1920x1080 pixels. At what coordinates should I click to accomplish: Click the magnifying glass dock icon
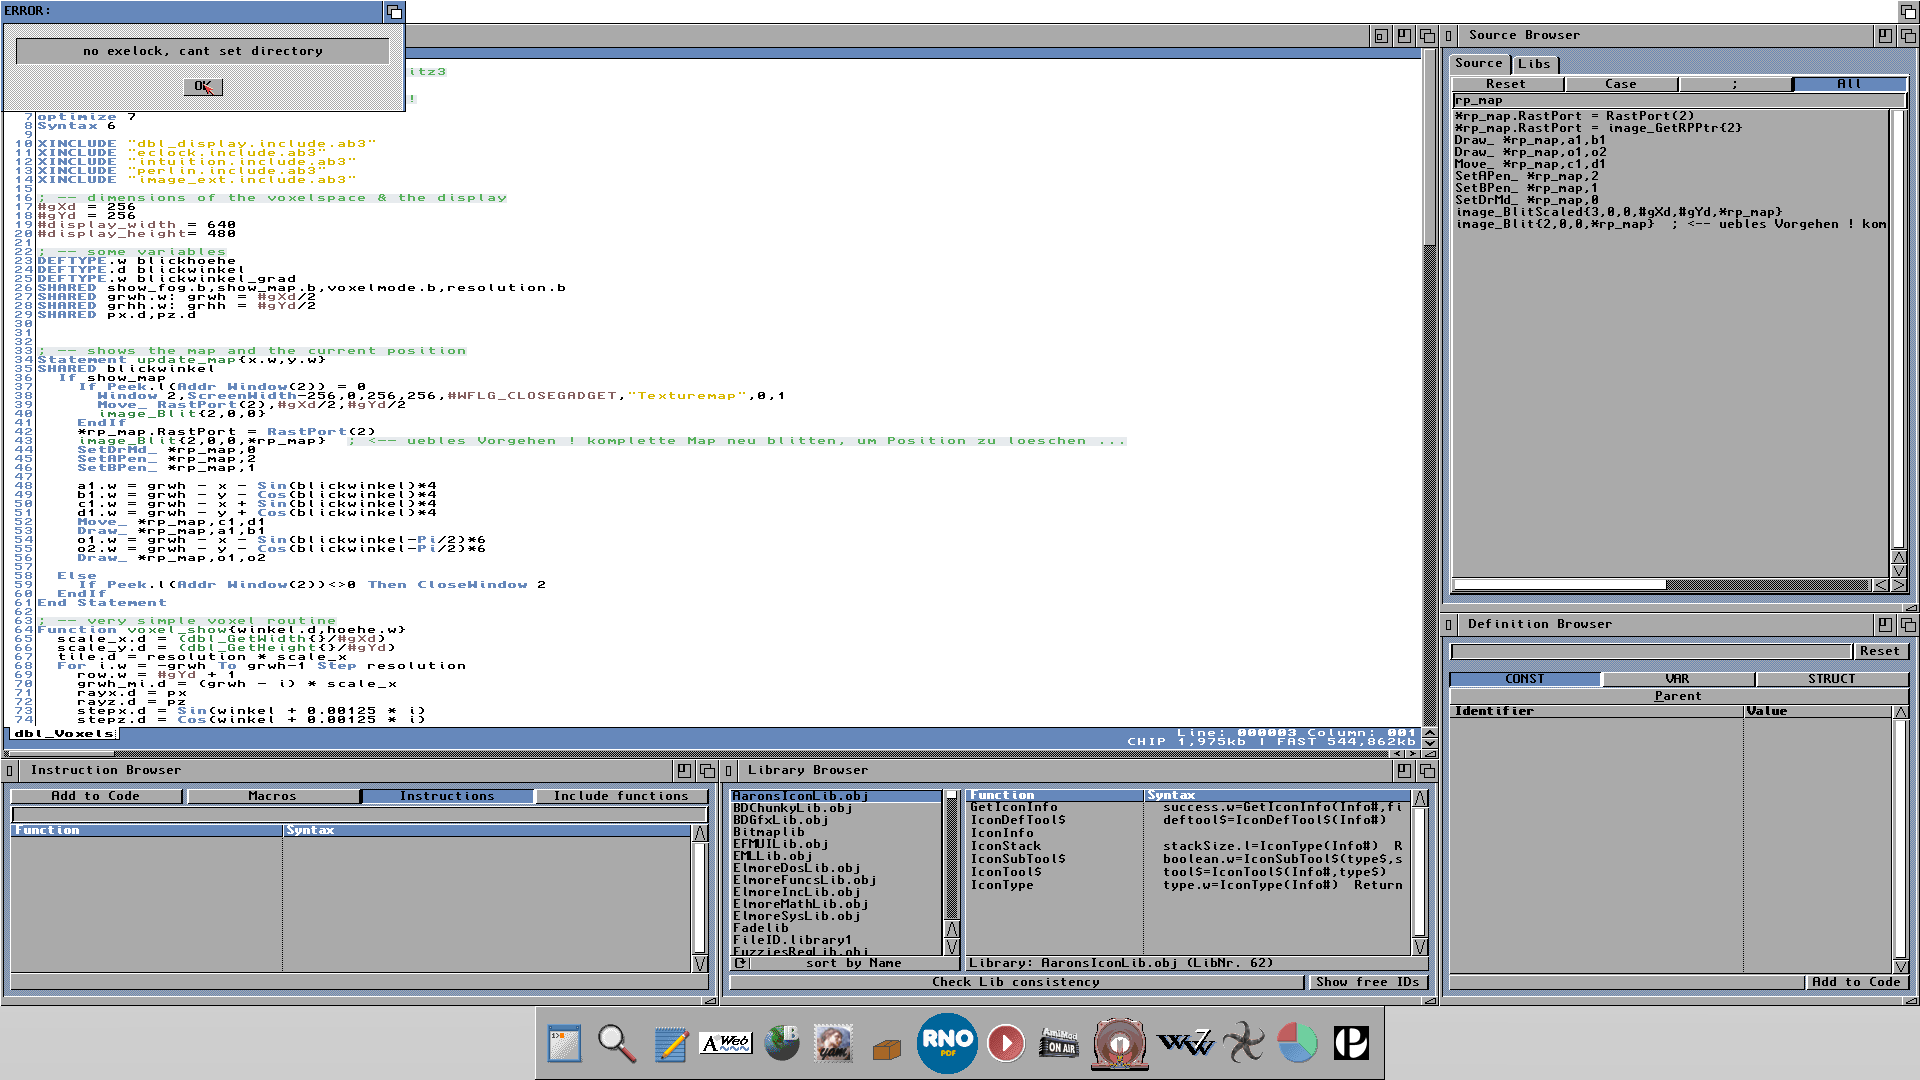coord(616,1043)
